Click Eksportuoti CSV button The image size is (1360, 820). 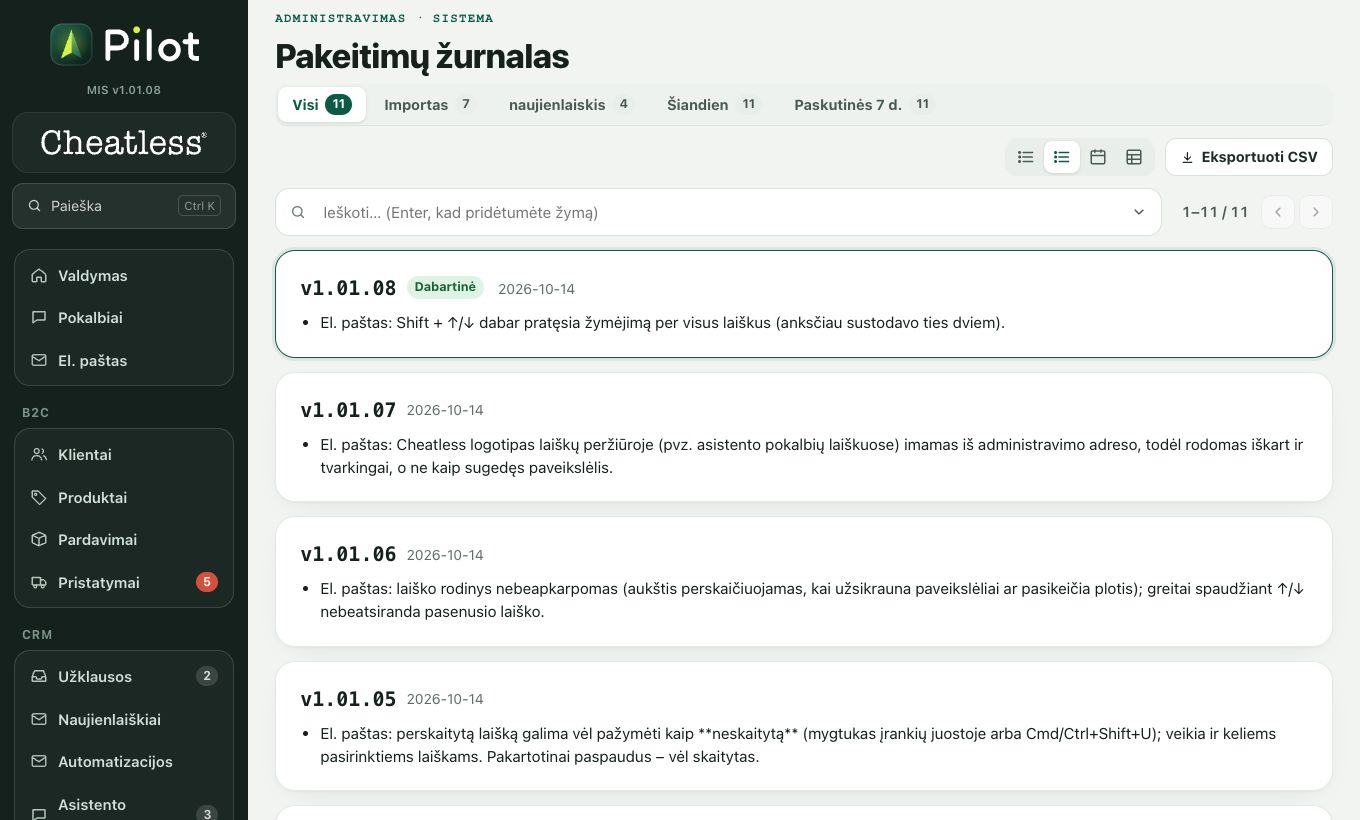click(x=1249, y=157)
